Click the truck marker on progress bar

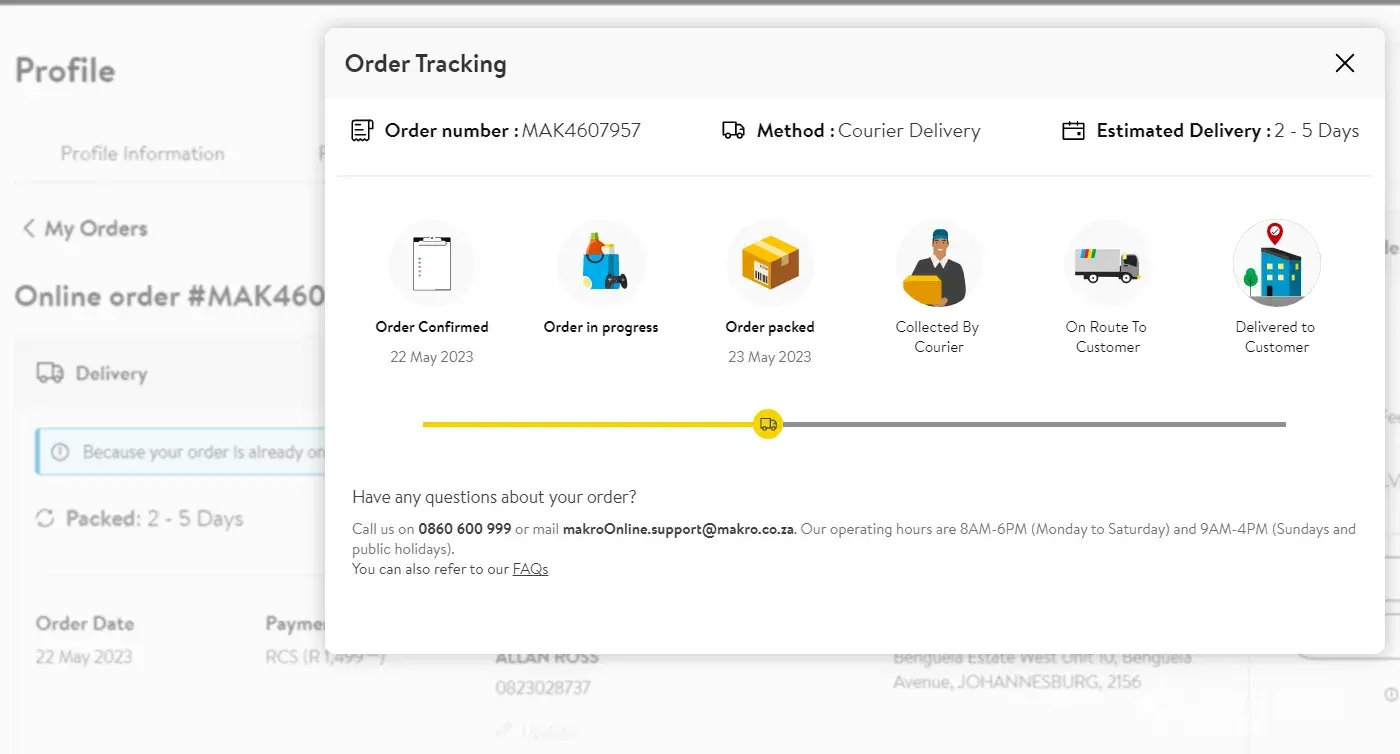(768, 424)
